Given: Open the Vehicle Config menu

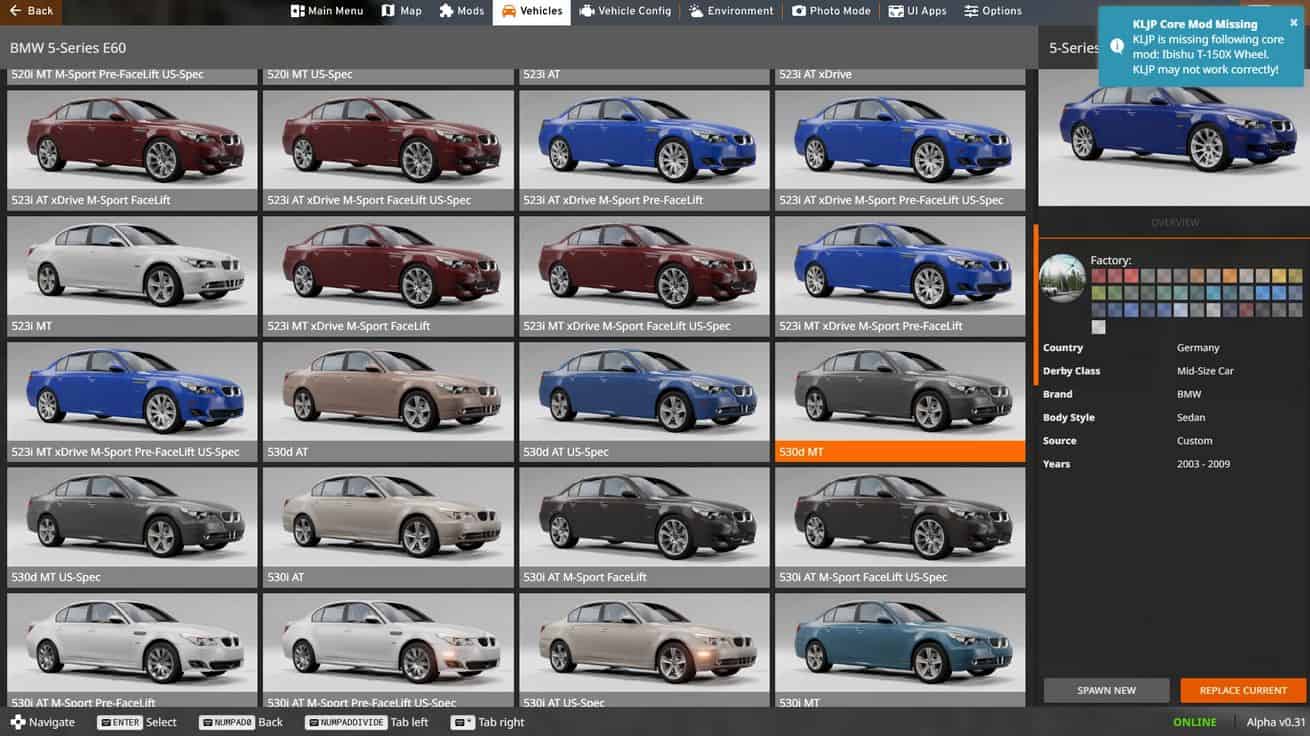Looking at the screenshot, I should click(625, 11).
